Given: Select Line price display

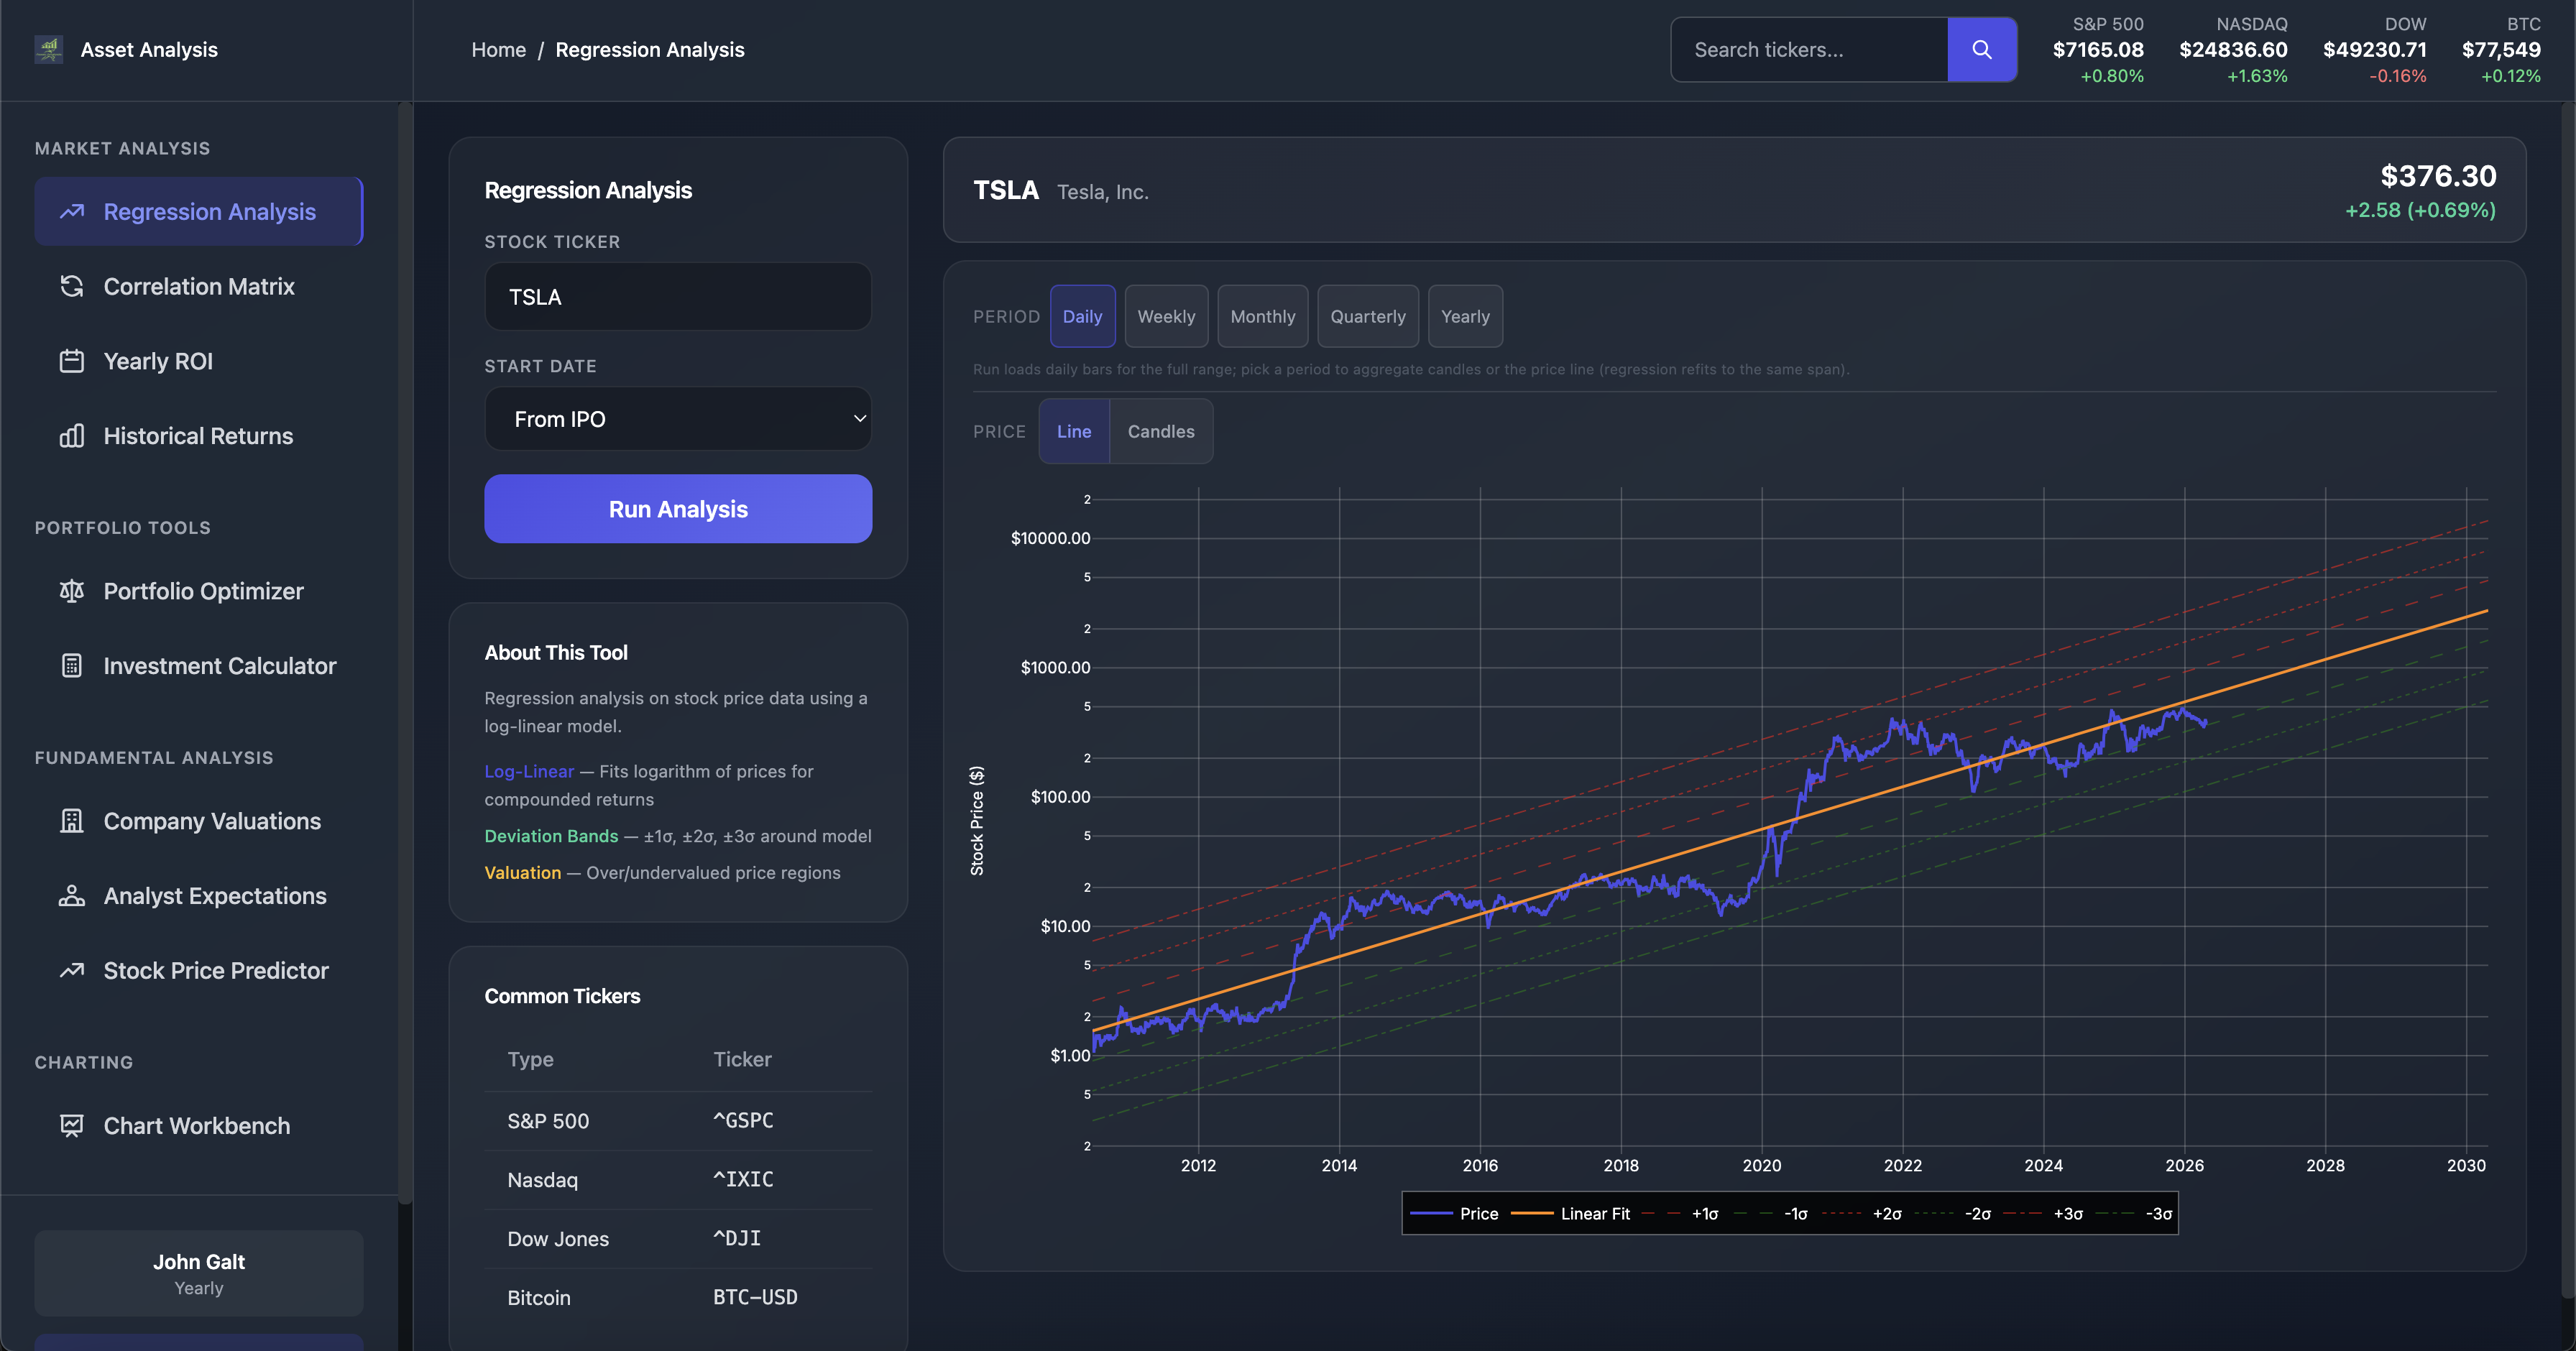Looking at the screenshot, I should click(x=1074, y=431).
